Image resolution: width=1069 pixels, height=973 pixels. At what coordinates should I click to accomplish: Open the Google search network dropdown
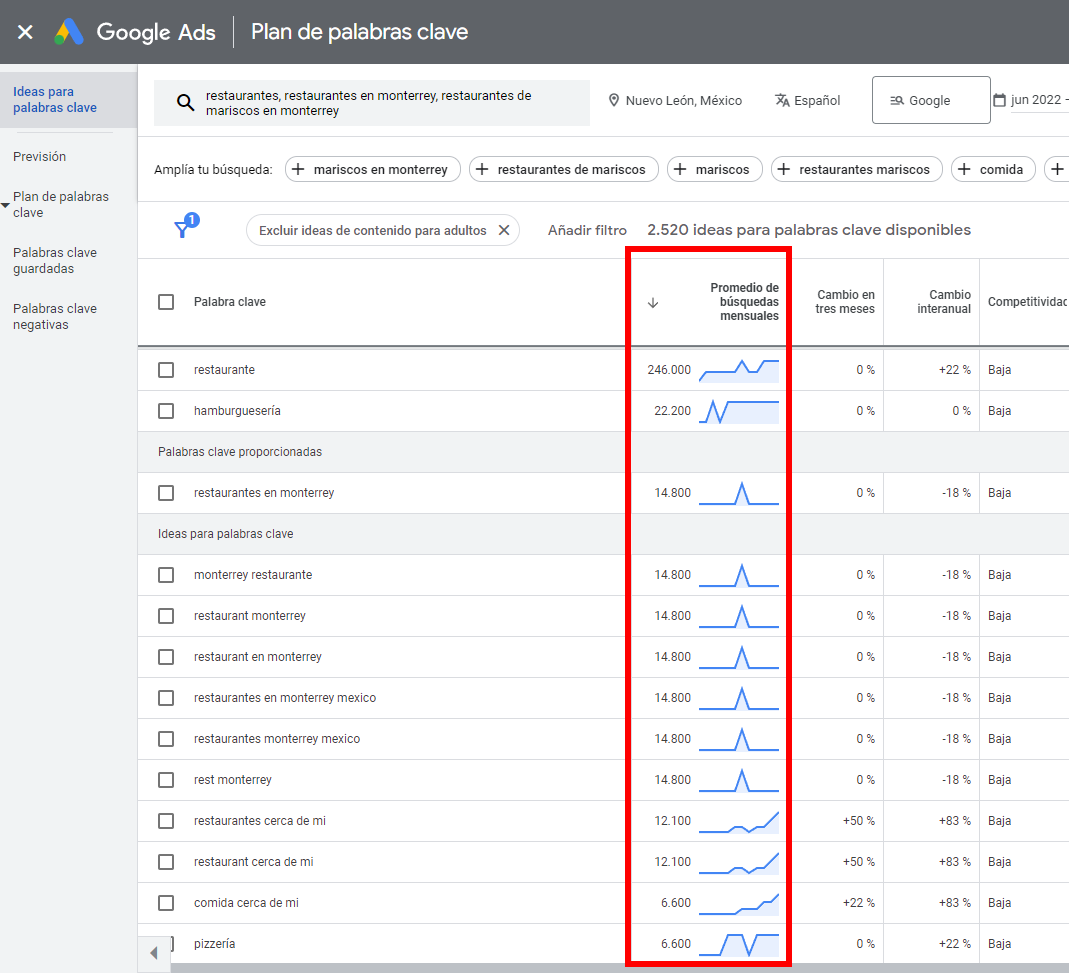click(x=930, y=100)
